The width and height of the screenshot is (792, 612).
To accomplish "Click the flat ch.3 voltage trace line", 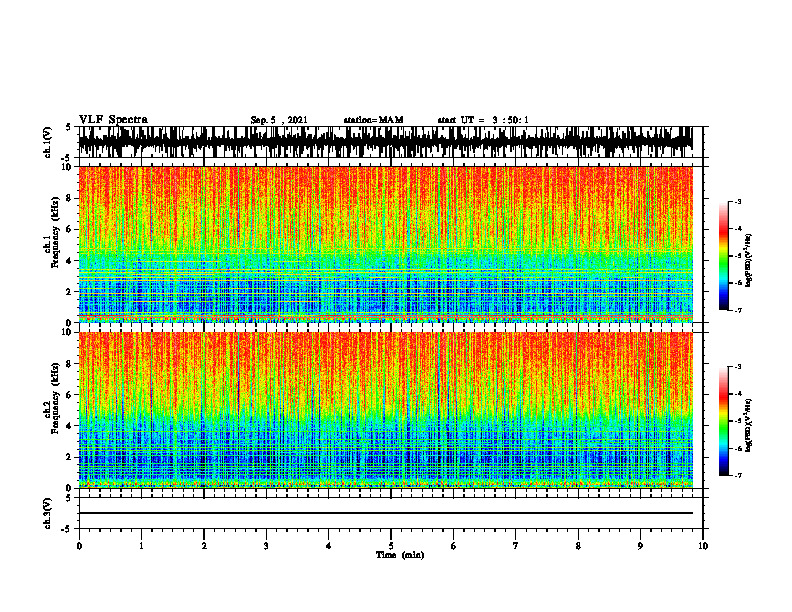I will [385, 513].
